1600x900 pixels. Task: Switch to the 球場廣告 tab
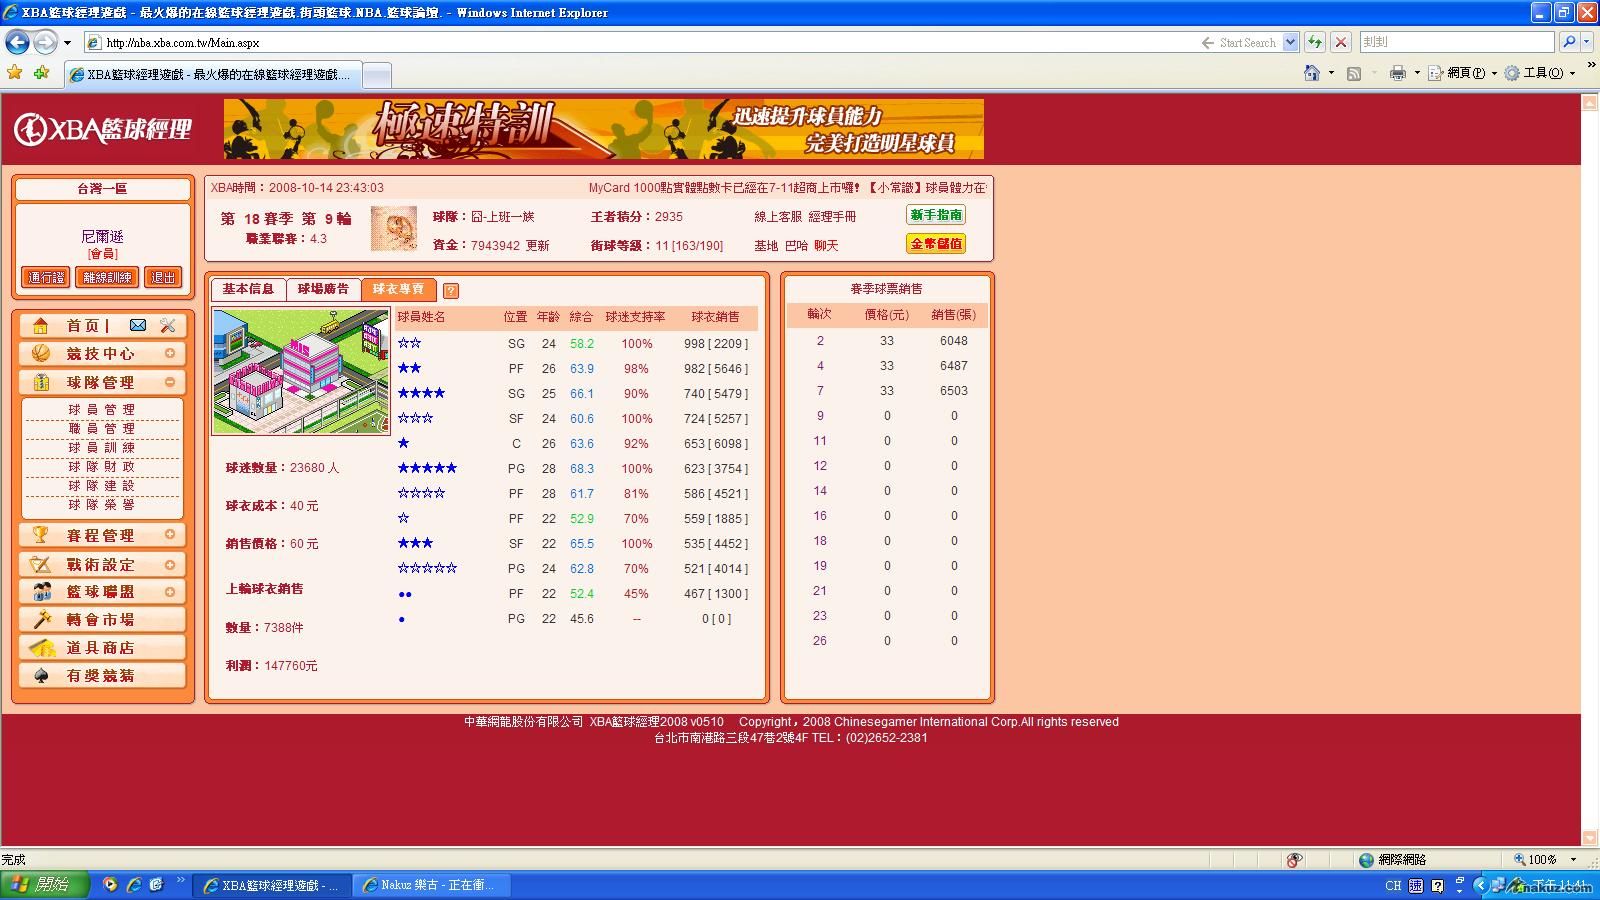323,289
